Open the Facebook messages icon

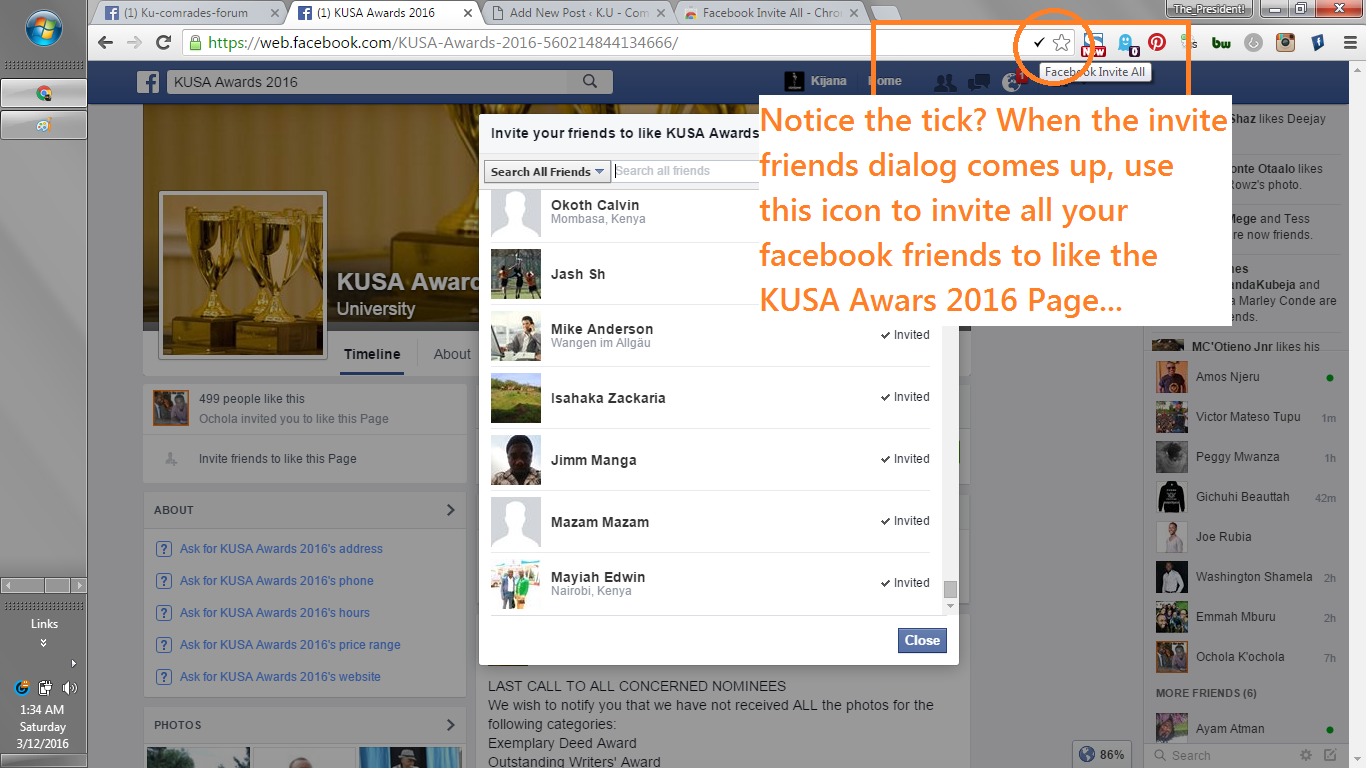pos(980,82)
